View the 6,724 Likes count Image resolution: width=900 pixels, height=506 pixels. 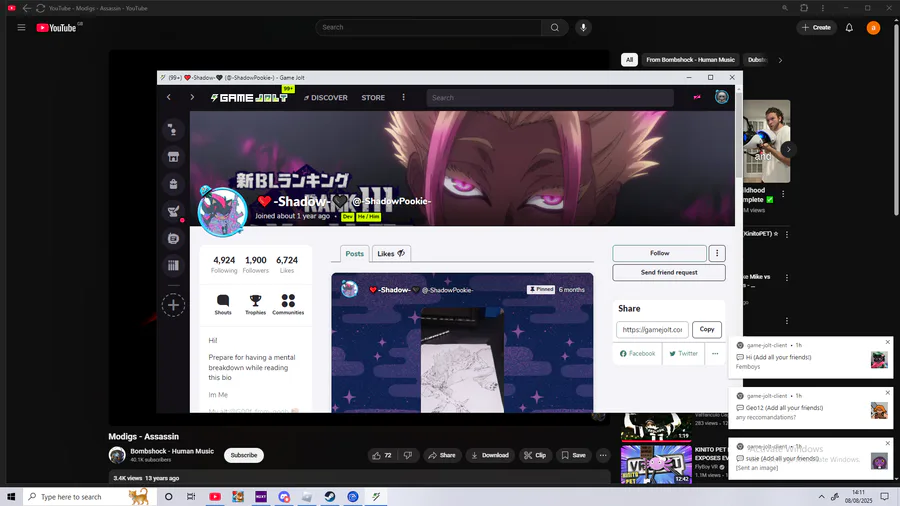coord(287,264)
